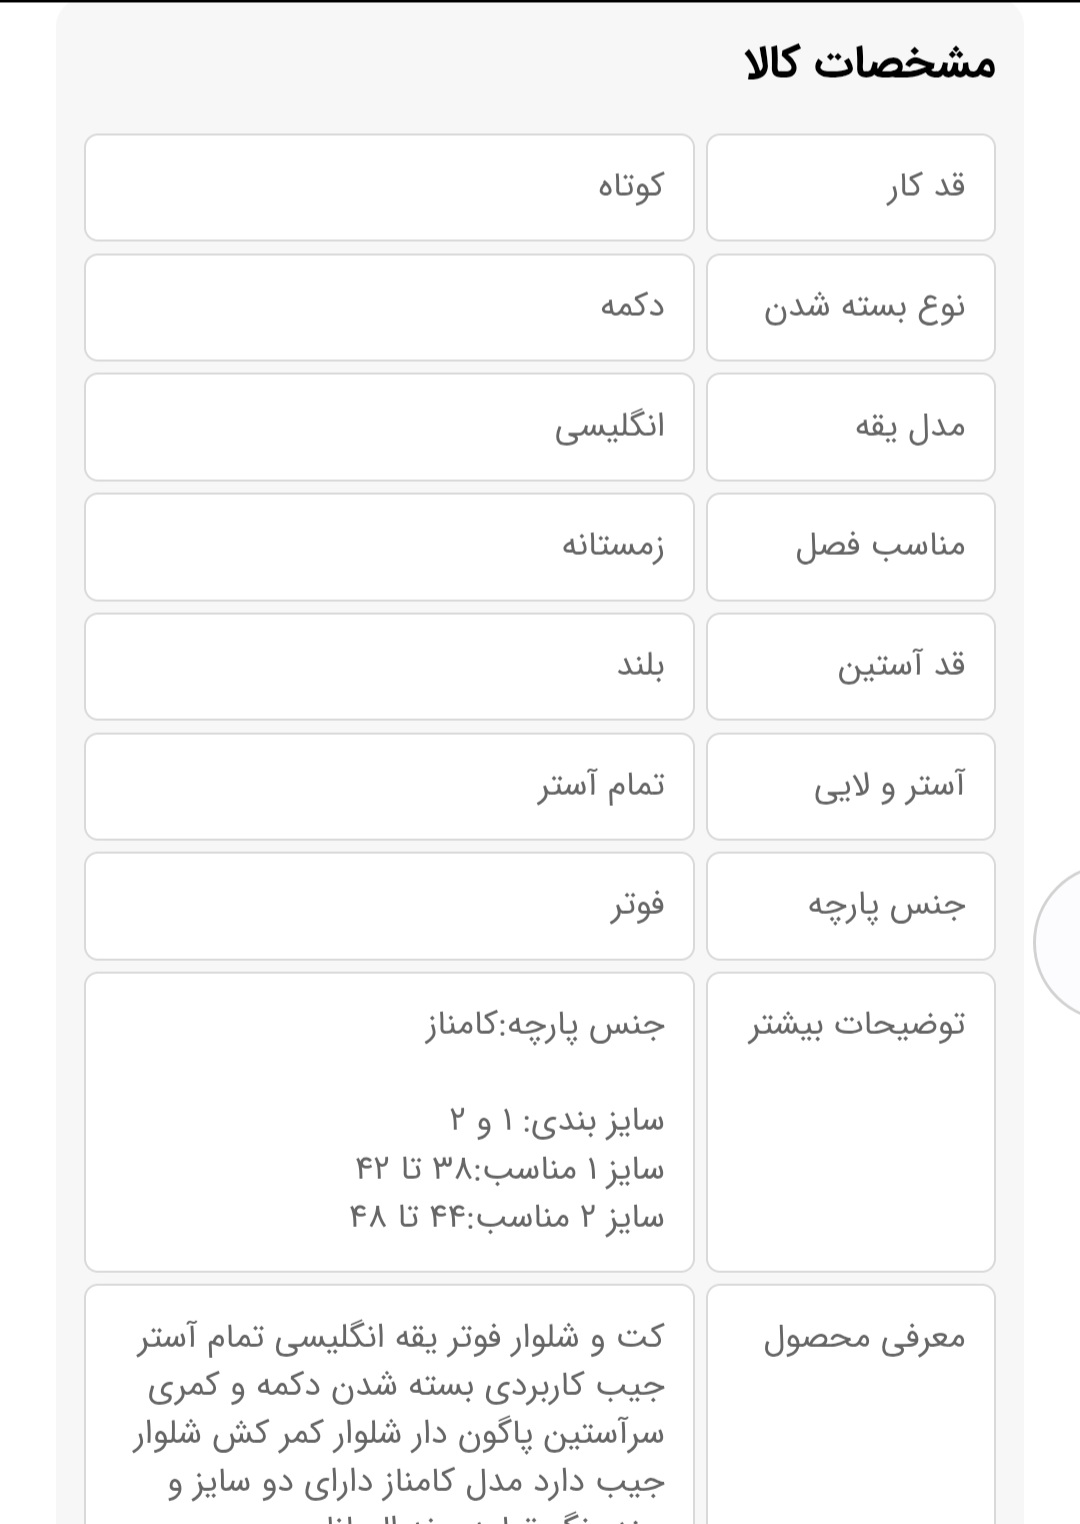Click the سایز بندی sizing description text

[x=556, y=1121]
